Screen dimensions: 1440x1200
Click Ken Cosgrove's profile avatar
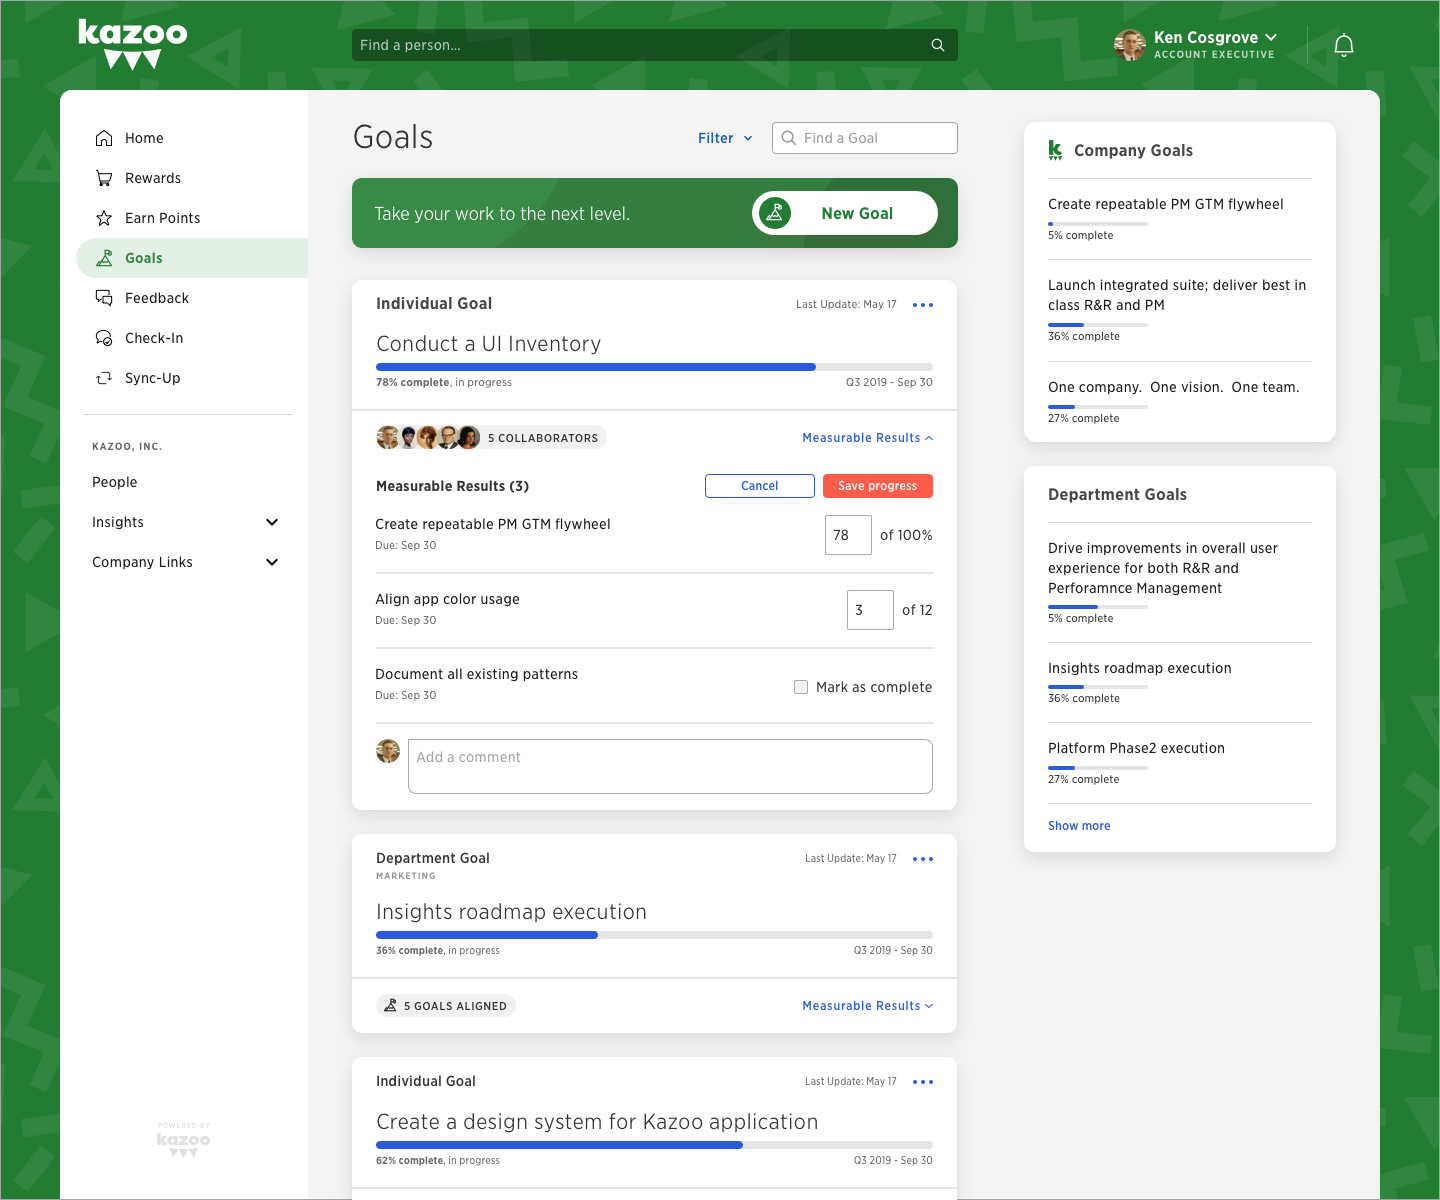coord(1130,45)
